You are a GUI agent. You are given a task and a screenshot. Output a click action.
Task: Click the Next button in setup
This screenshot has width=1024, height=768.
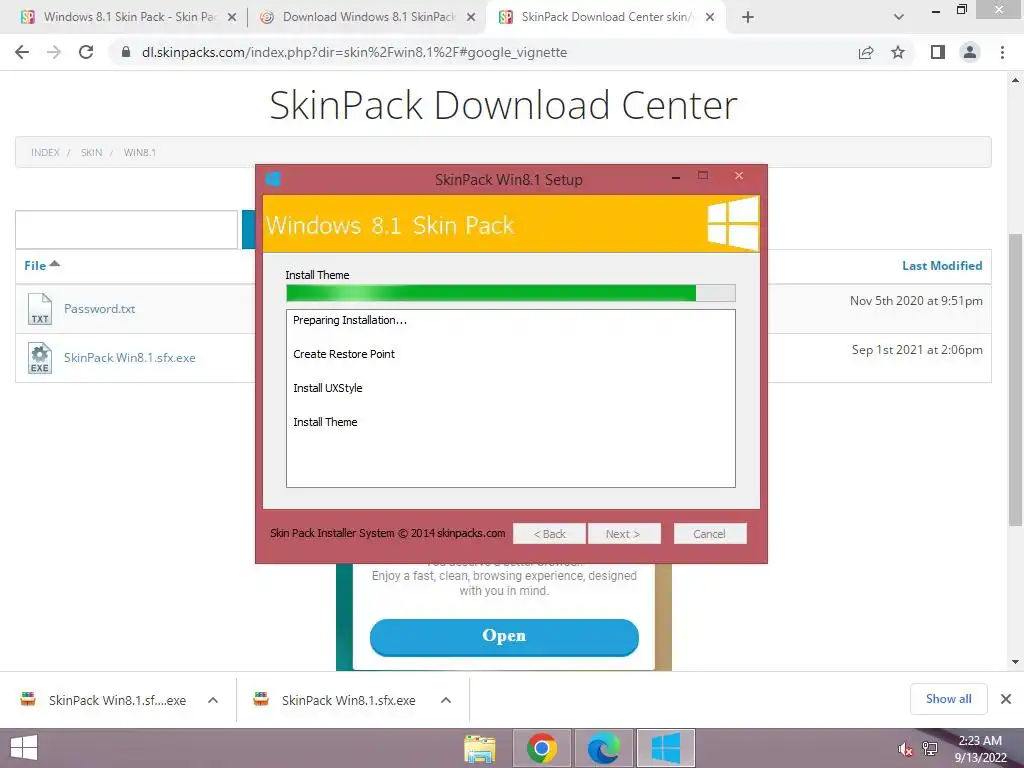[x=624, y=534]
